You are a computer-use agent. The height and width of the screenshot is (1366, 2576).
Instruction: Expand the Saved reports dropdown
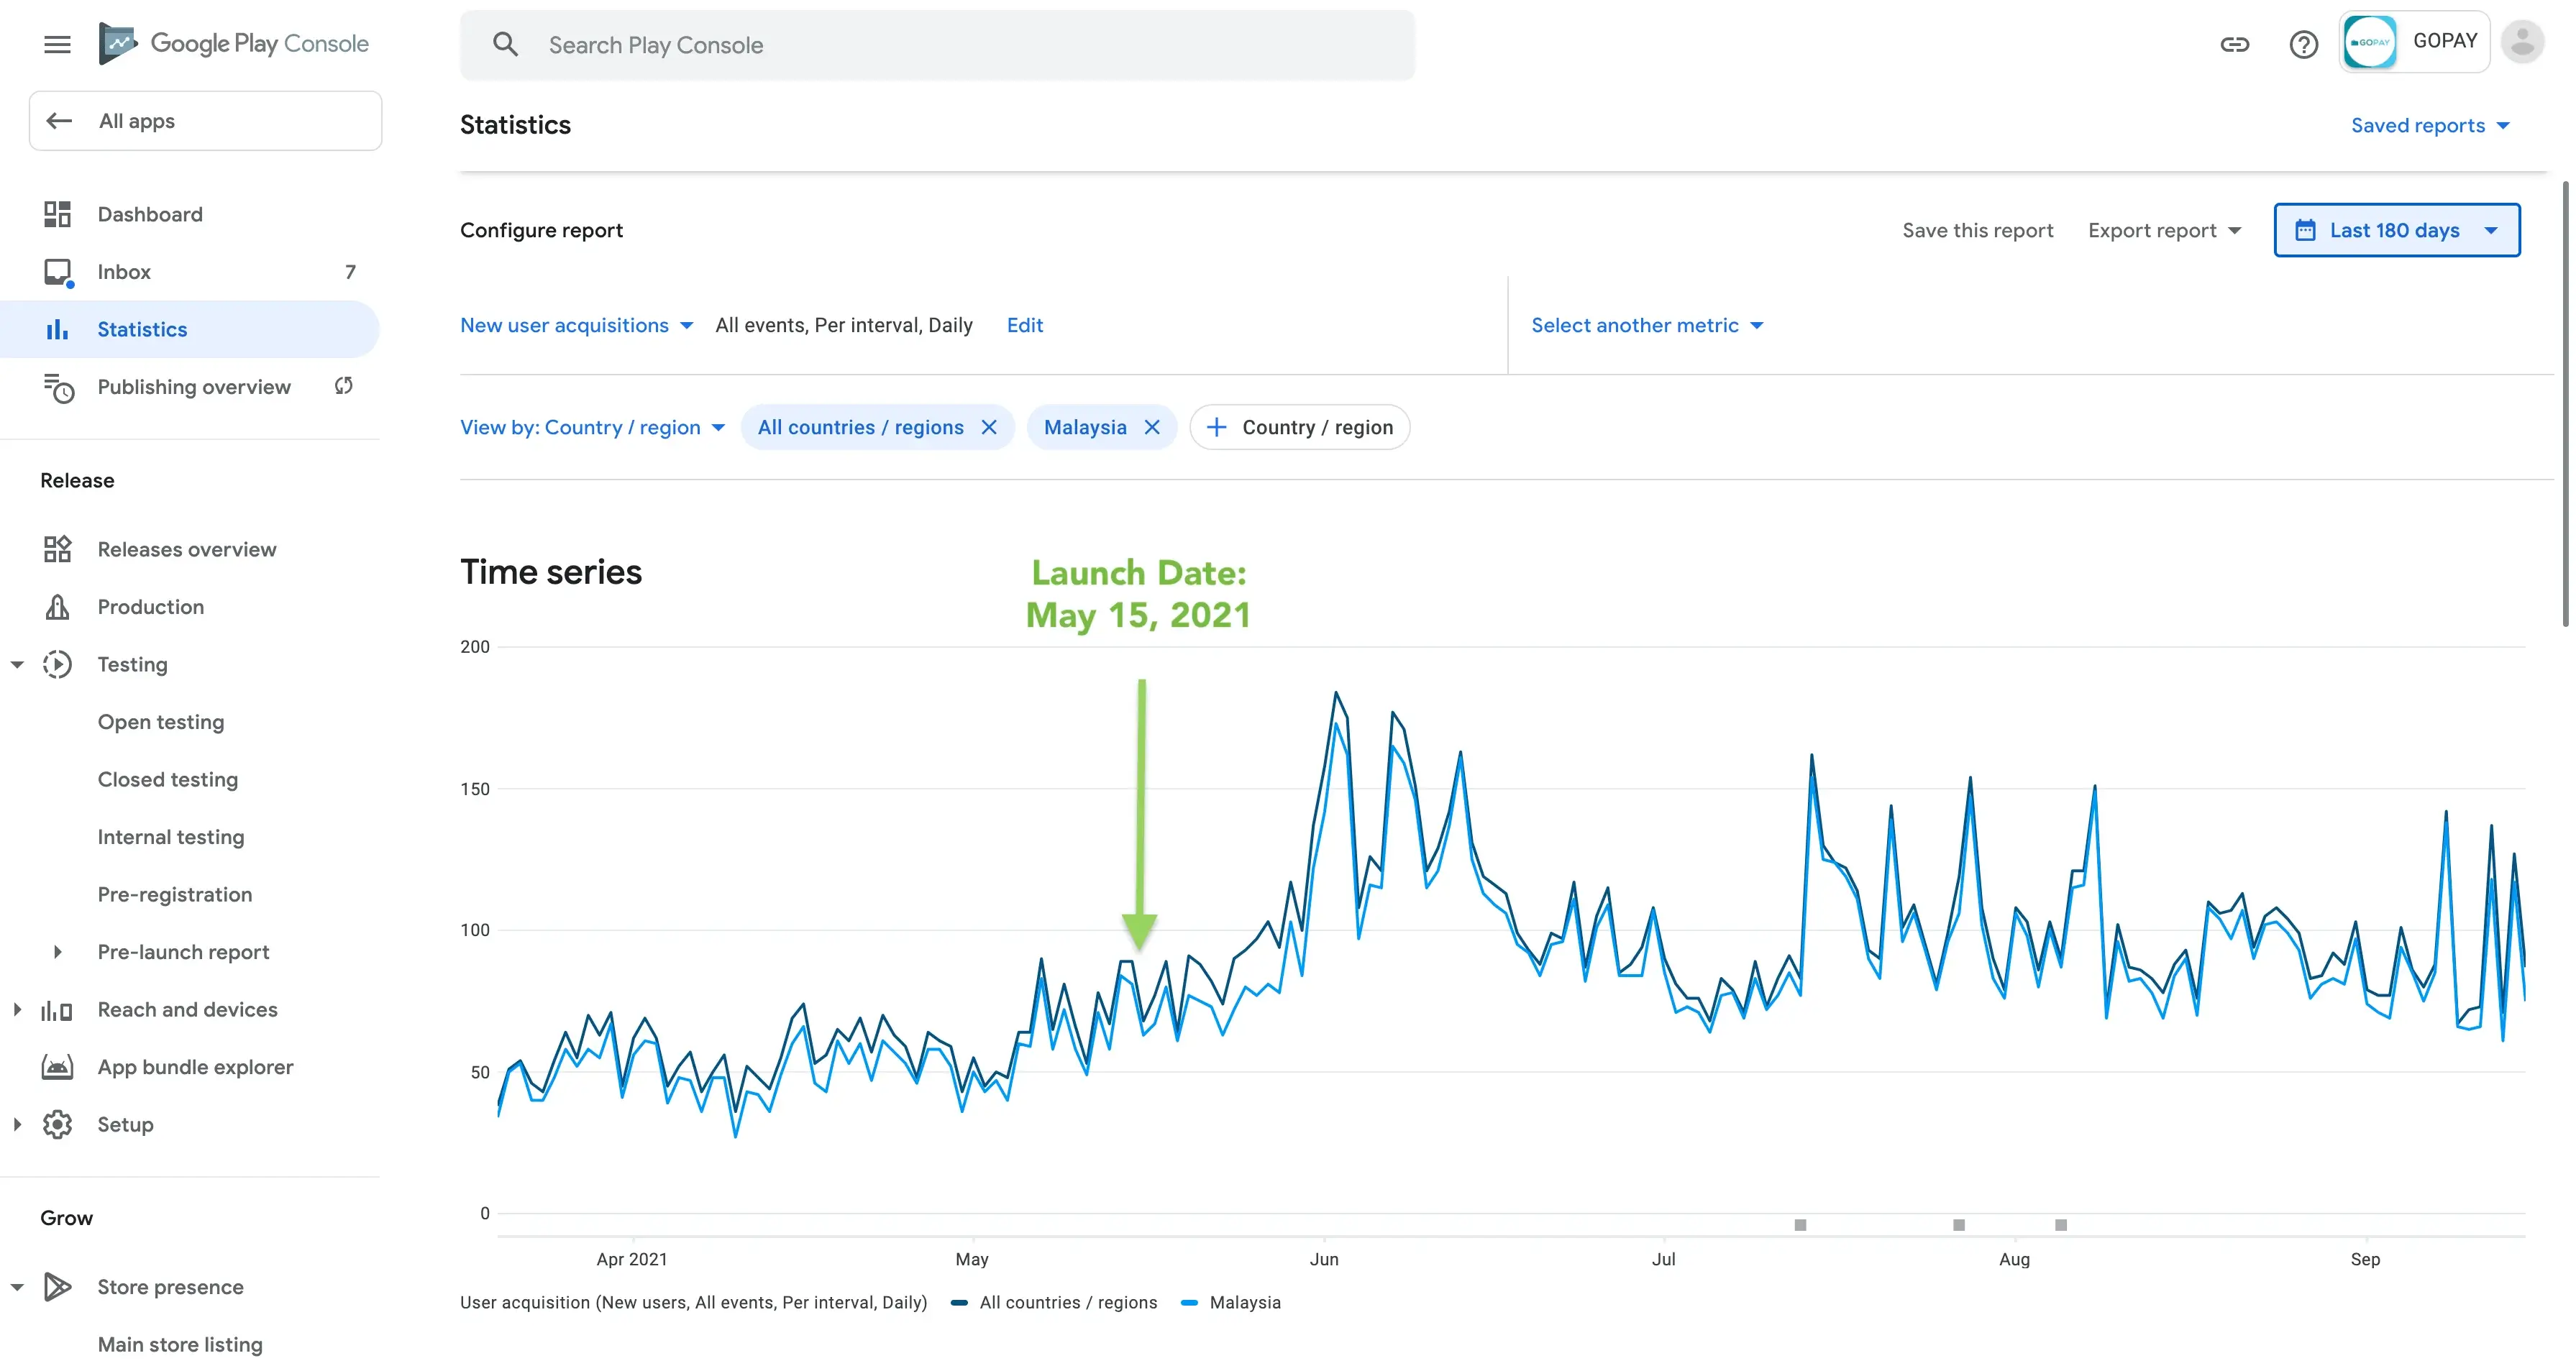pyautogui.click(x=2429, y=125)
